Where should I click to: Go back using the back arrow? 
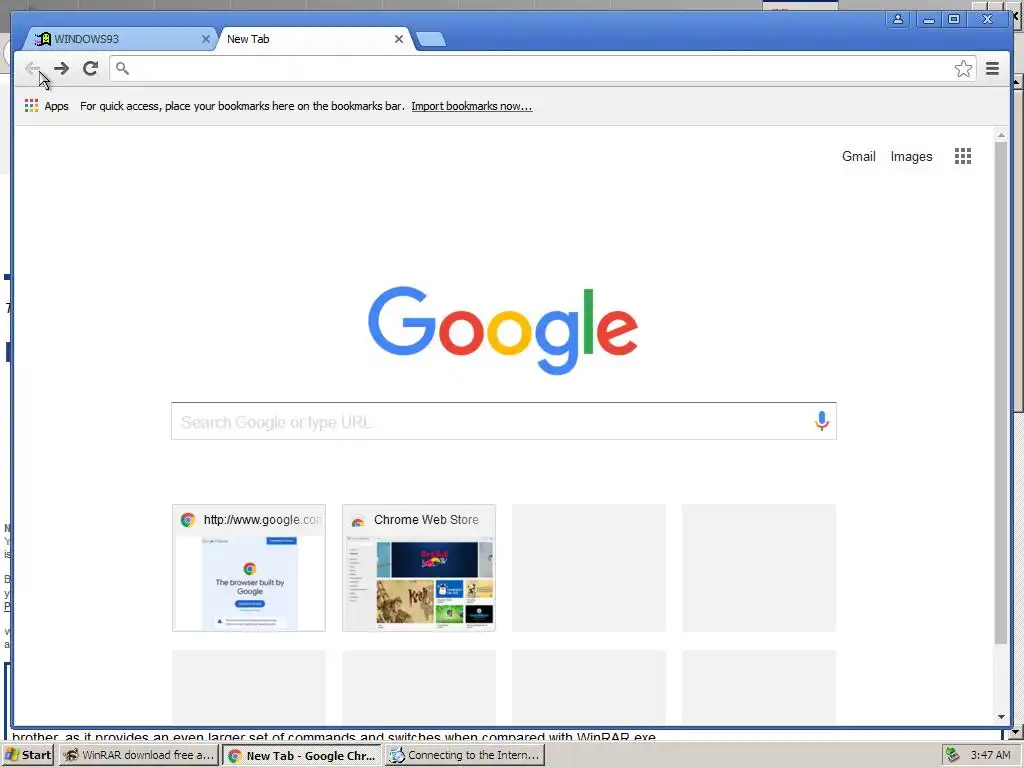[32, 68]
